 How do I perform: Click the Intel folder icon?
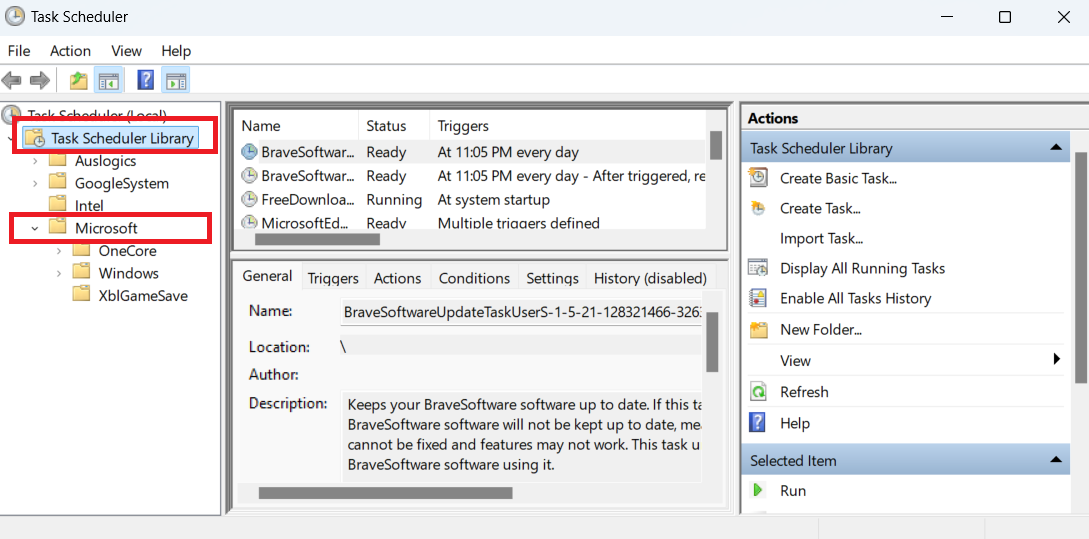(57, 205)
